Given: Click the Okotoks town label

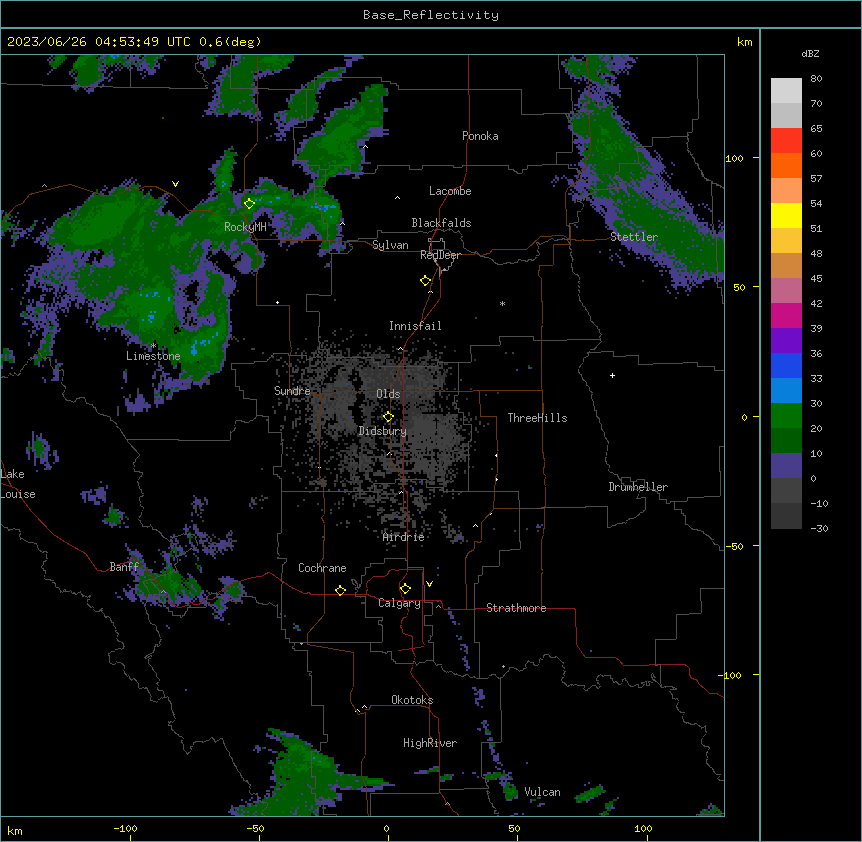Looking at the screenshot, I should (412, 700).
